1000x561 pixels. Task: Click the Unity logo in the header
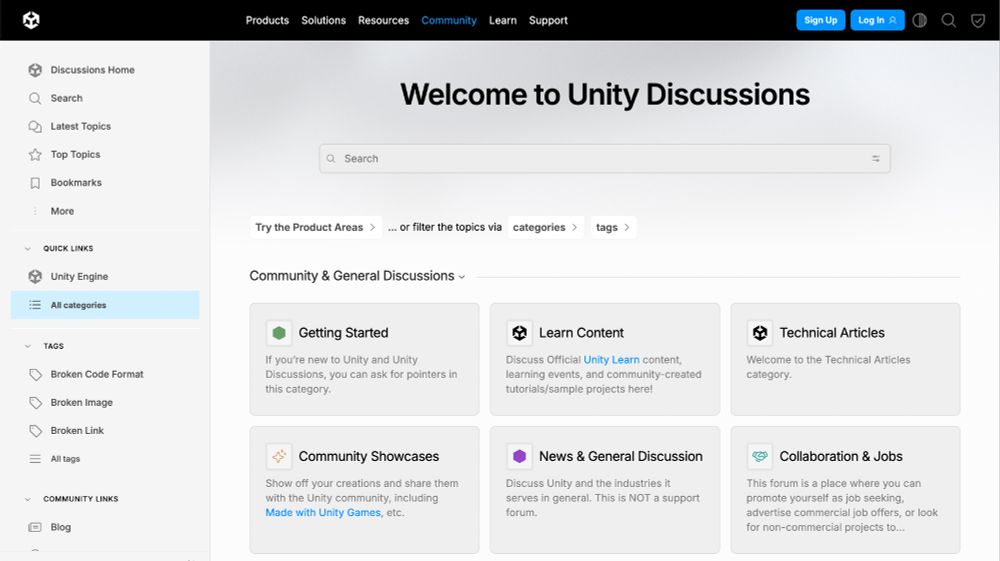point(31,20)
